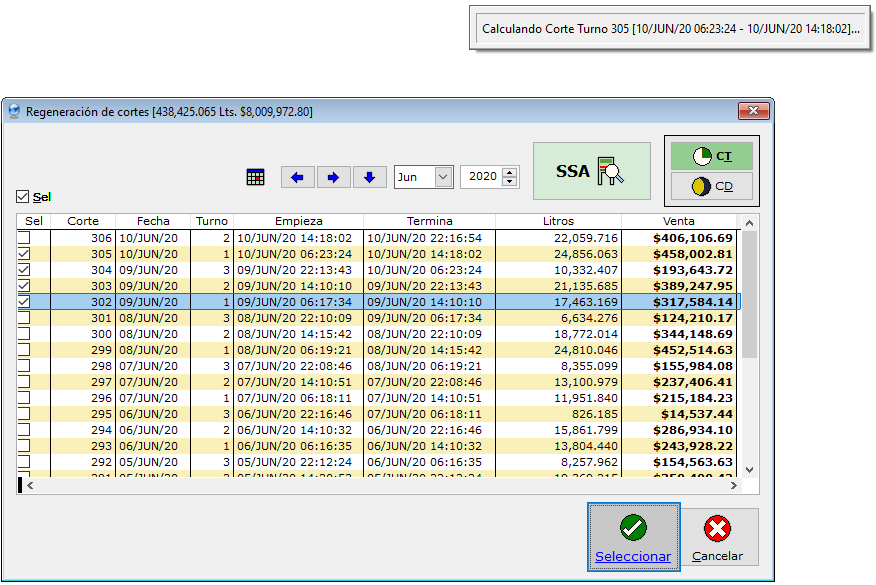Viewport: 876px width, 585px height.
Task: Enable the checkbox for corte 300
Action: click(24, 334)
